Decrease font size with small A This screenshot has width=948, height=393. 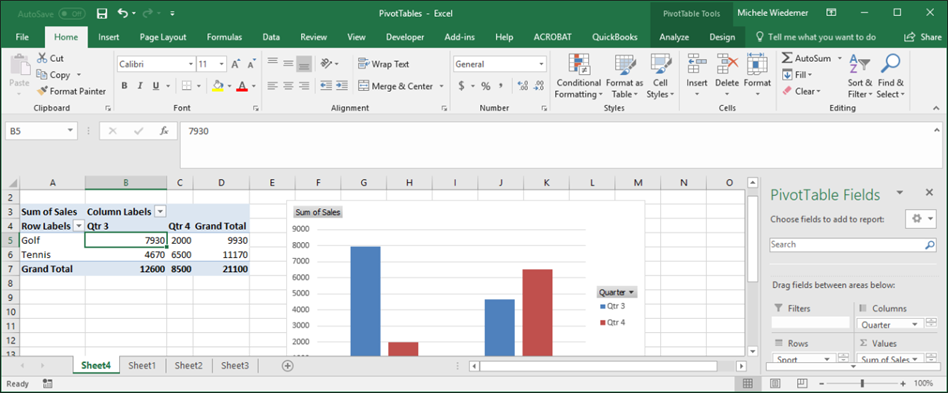pos(250,64)
